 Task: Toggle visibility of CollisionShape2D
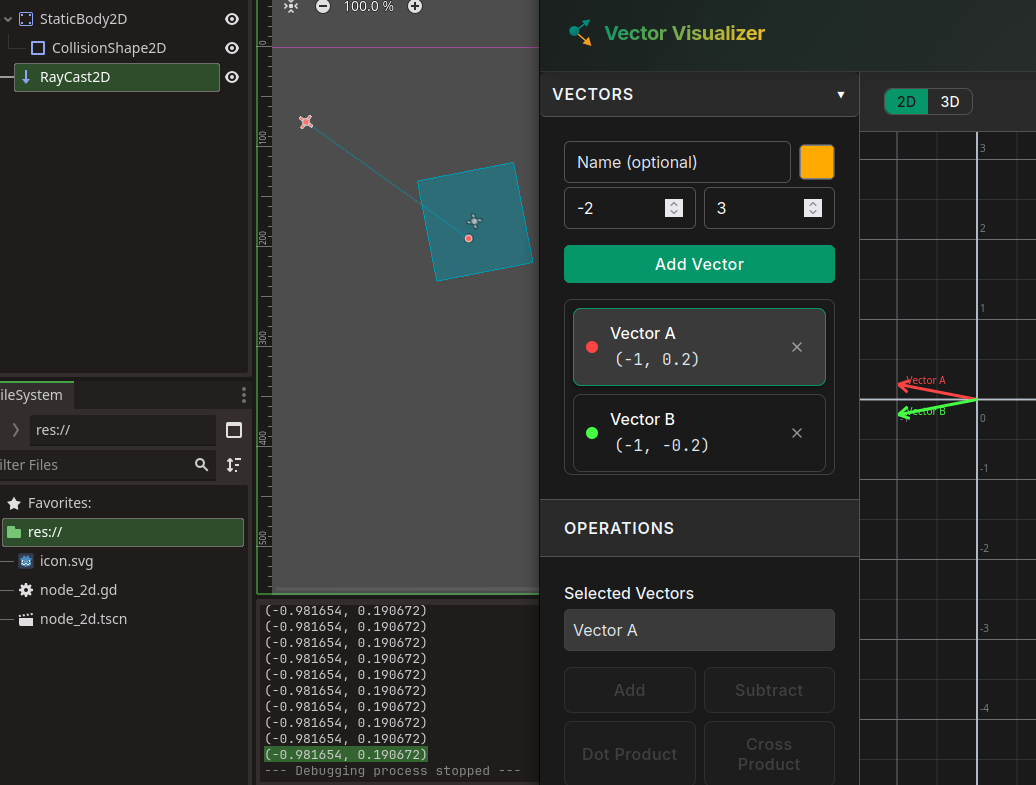coord(232,48)
